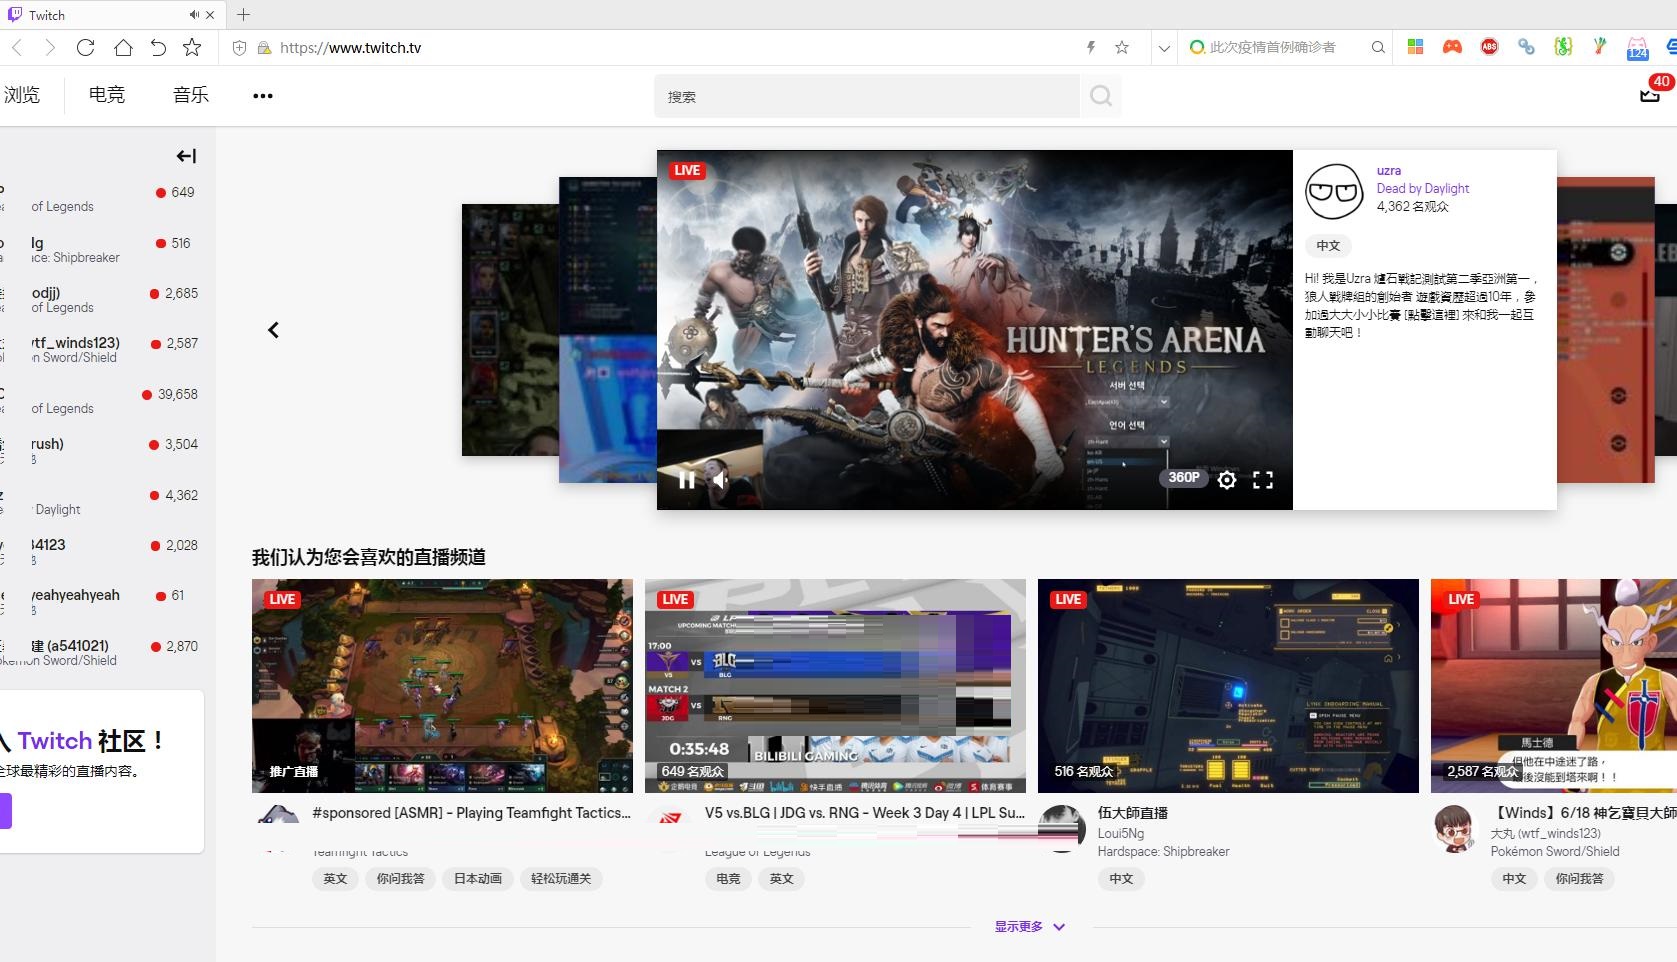Click the browser hot search text box
Image resolution: width=1677 pixels, height=962 pixels.
click(x=1273, y=47)
